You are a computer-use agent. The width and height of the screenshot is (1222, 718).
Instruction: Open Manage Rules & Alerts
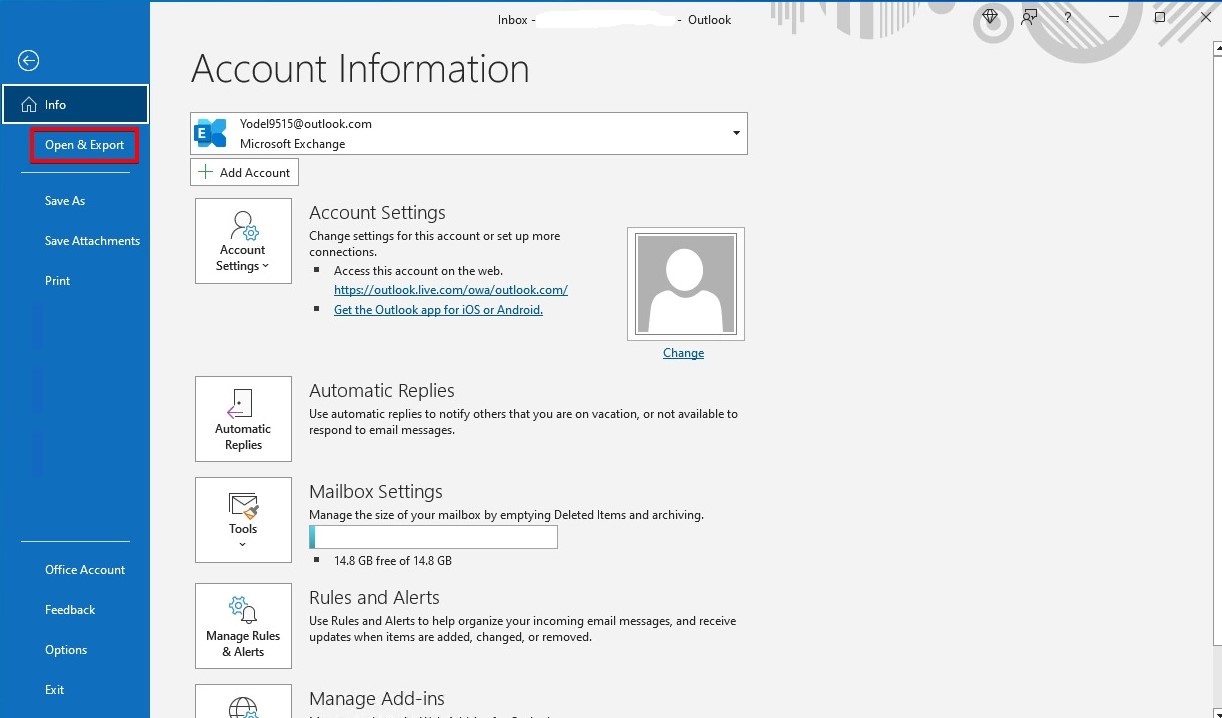coord(243,626)
